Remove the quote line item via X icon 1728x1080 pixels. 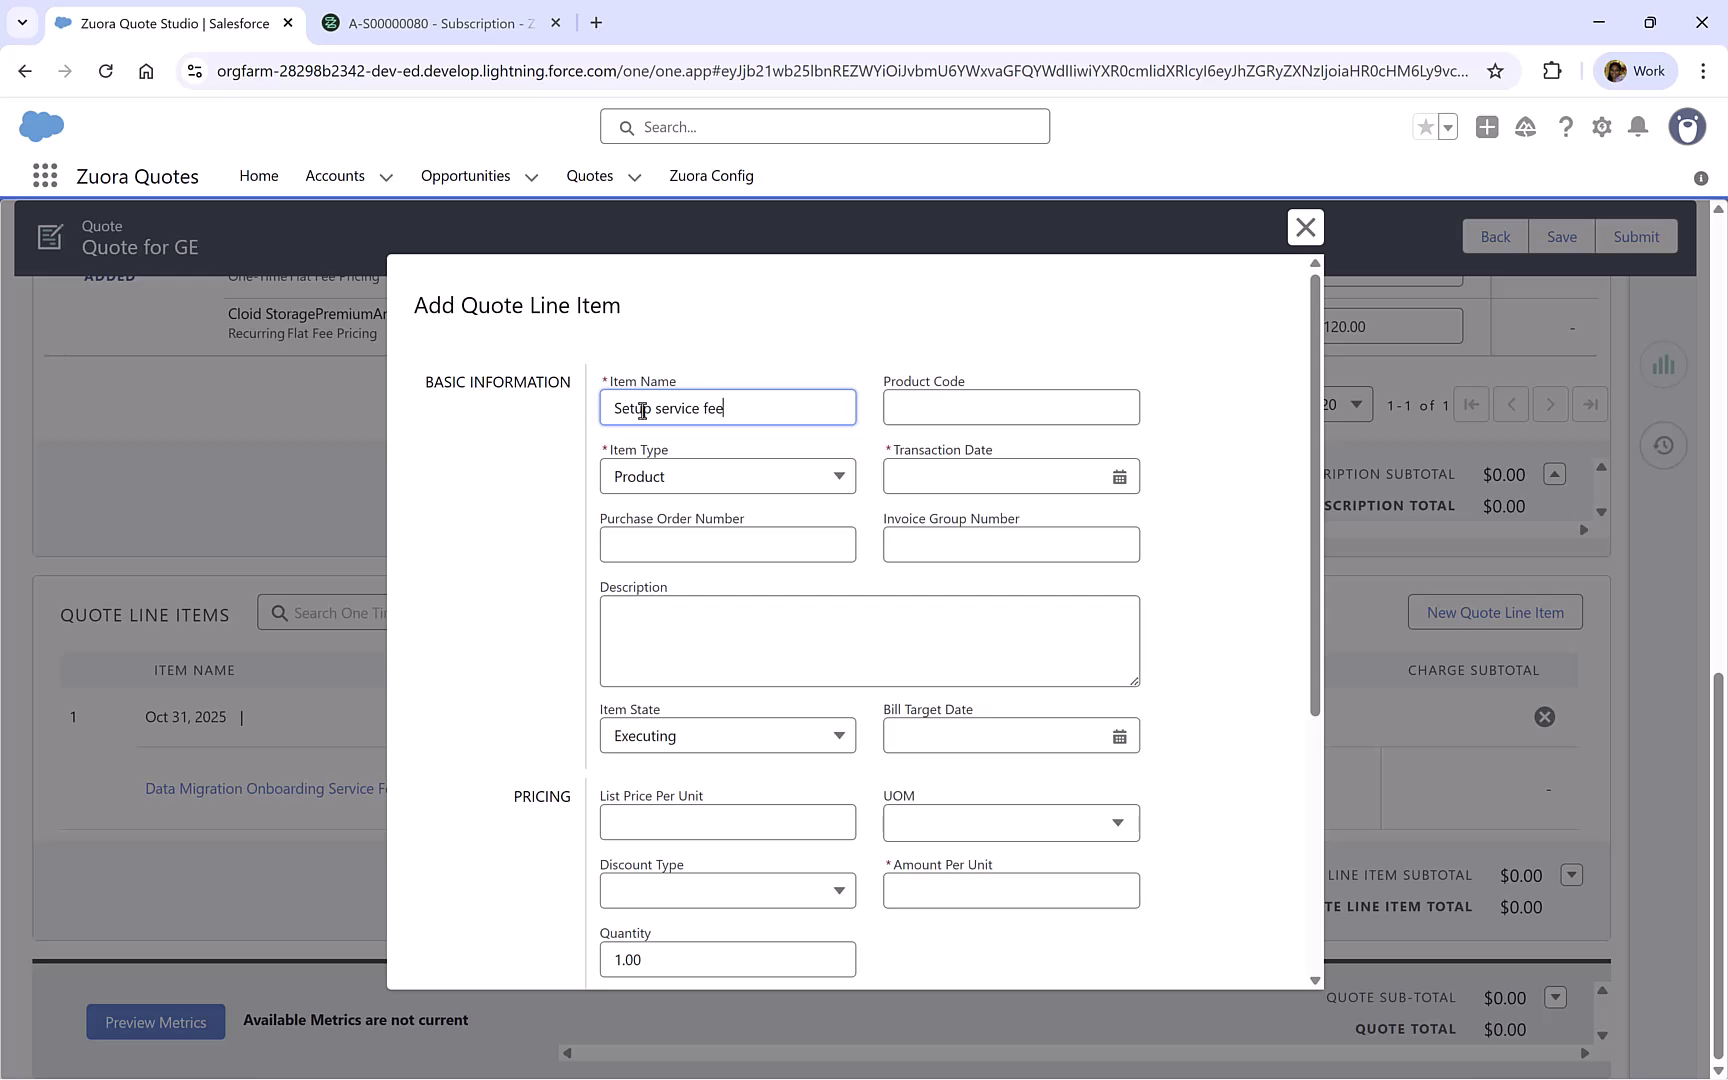[1544, 716]
